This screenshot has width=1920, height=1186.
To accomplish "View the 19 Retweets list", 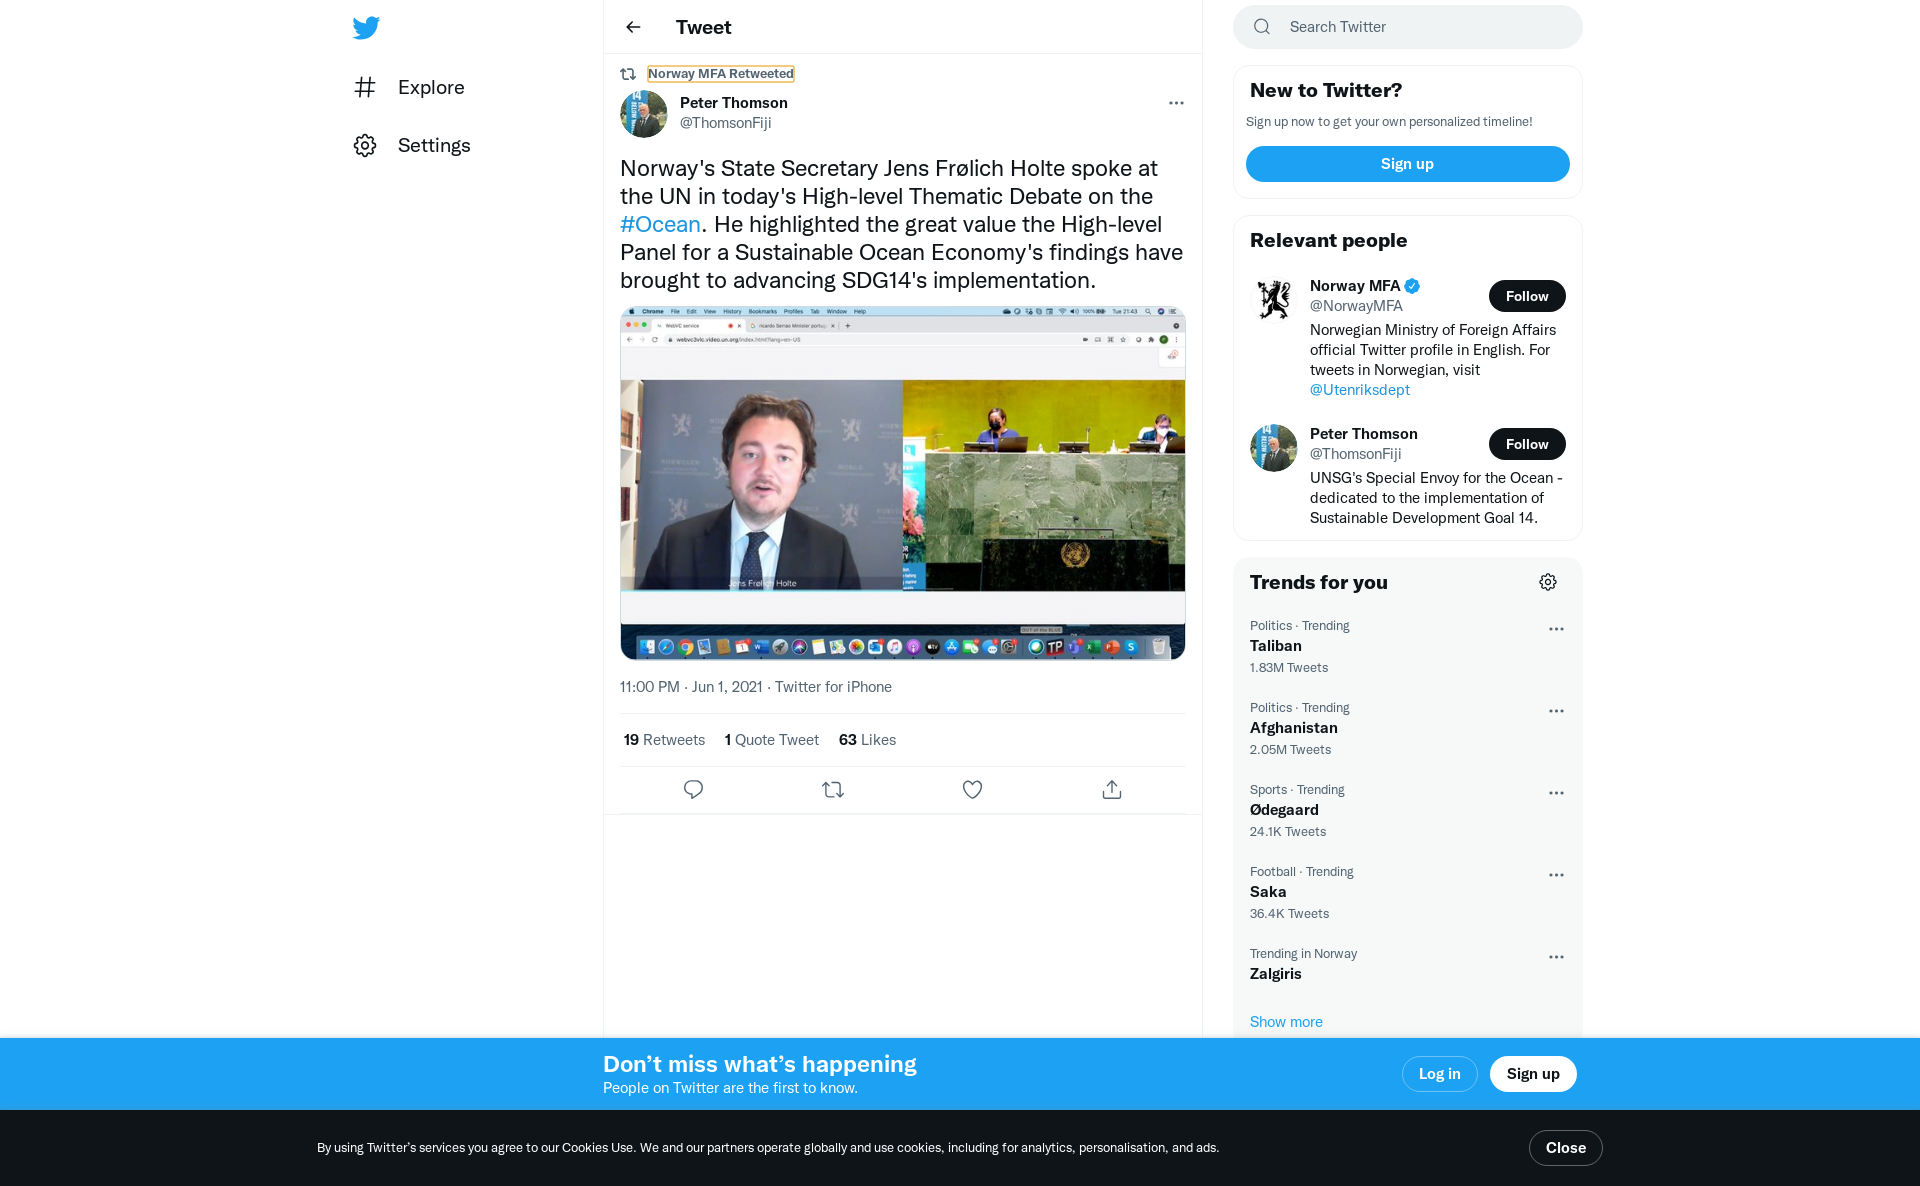I will pyautogui.click(x=664, y=740).
